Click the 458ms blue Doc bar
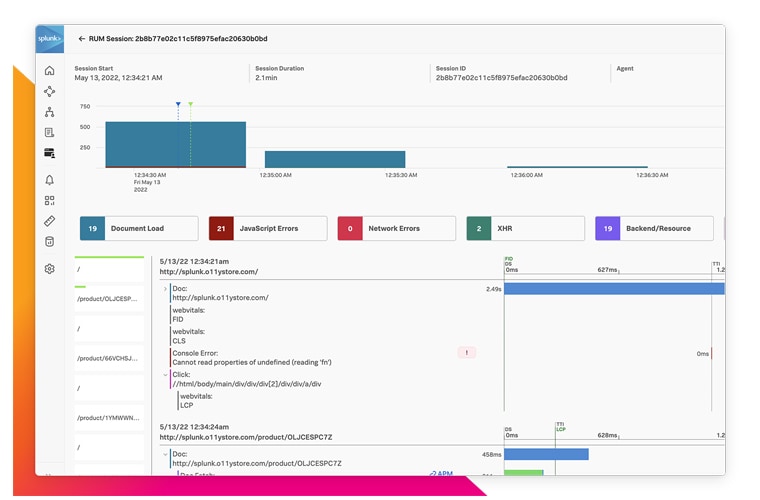Screen dimensions: 760x500 pos(546,454)
